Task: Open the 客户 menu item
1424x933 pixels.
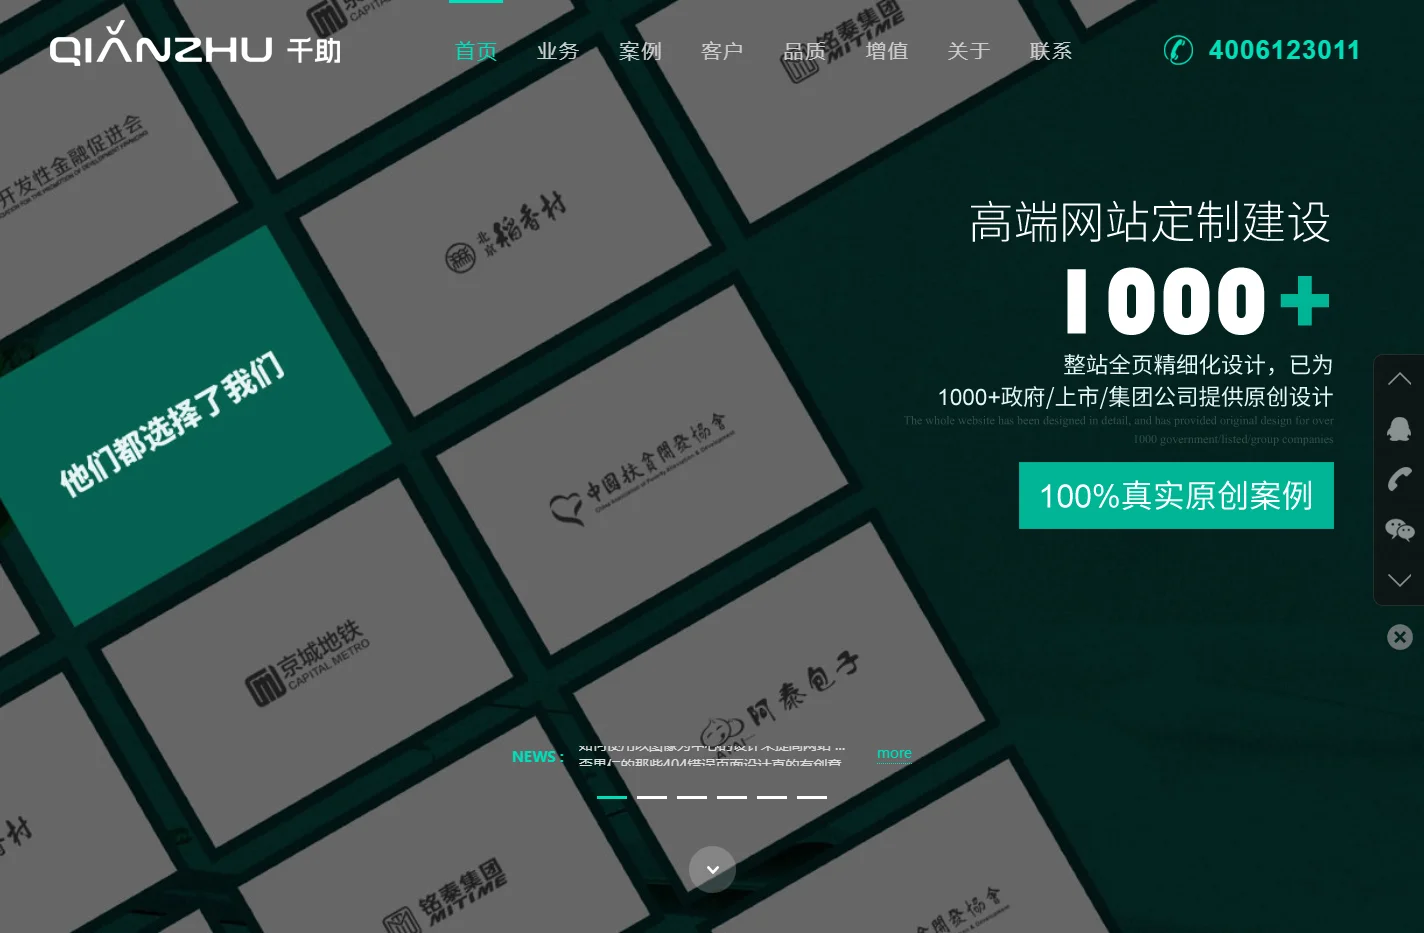Action: tap(722, 51)
